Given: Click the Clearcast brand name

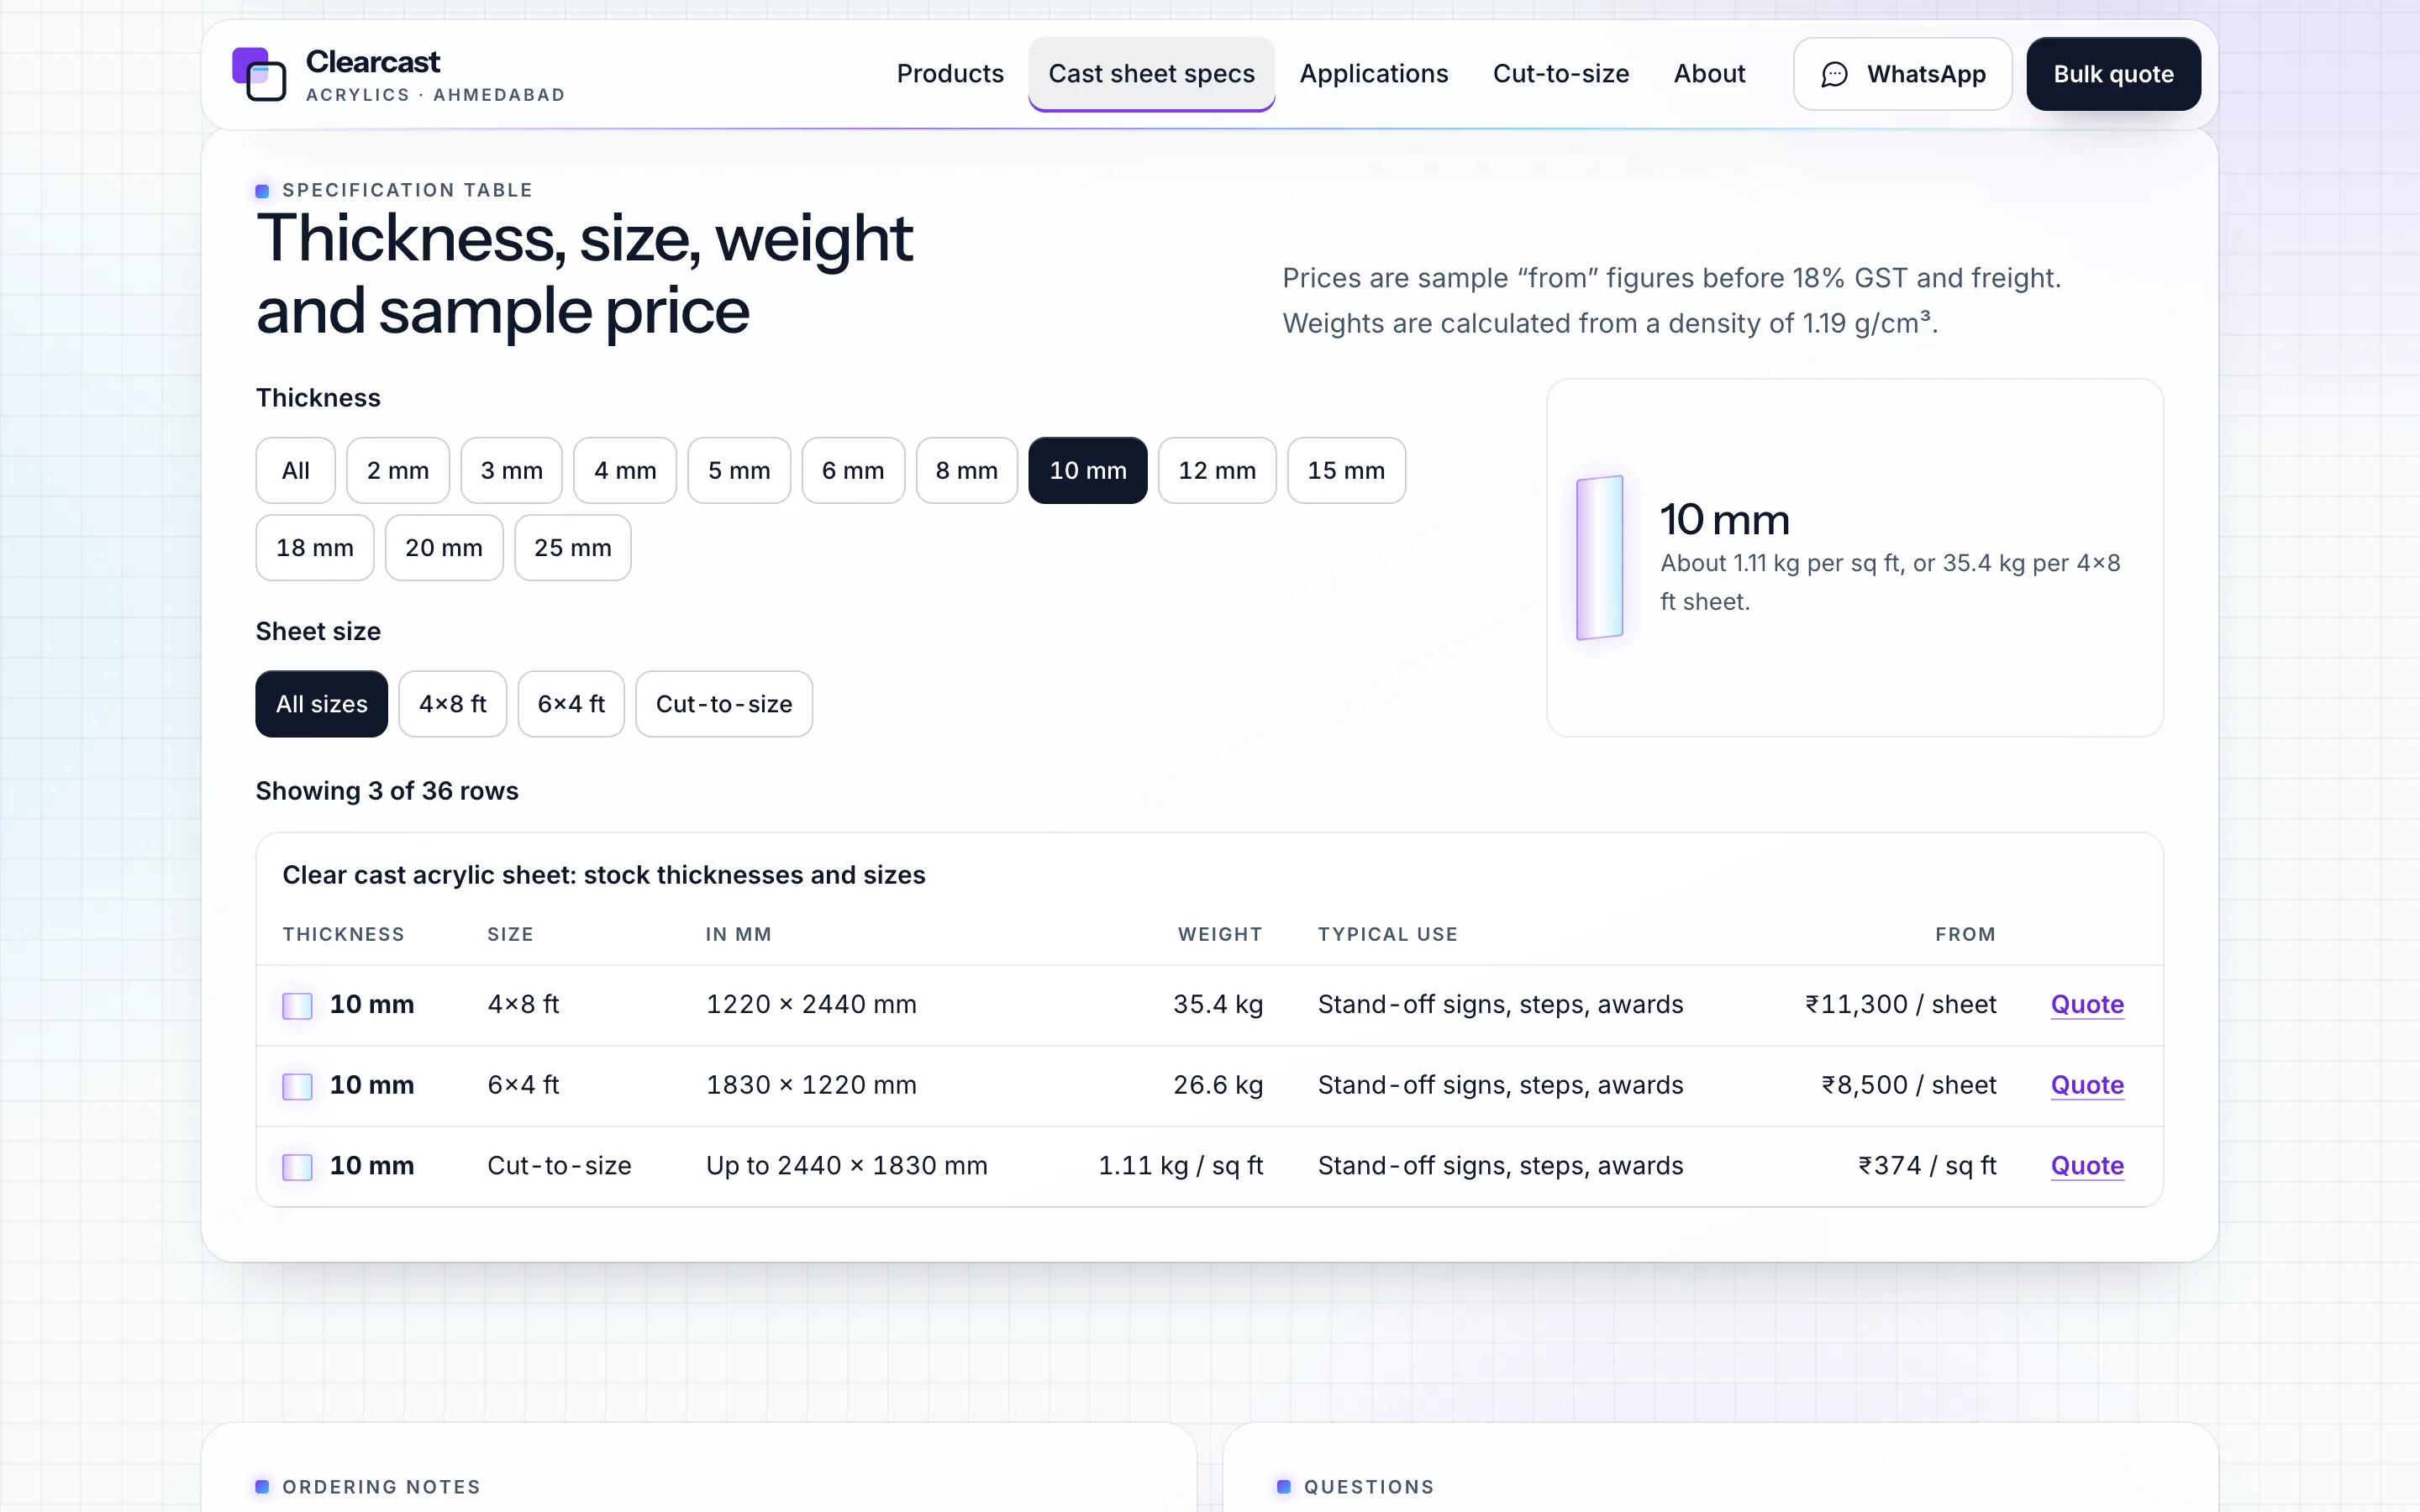Looking at the screenshot, I should point(373,62).
